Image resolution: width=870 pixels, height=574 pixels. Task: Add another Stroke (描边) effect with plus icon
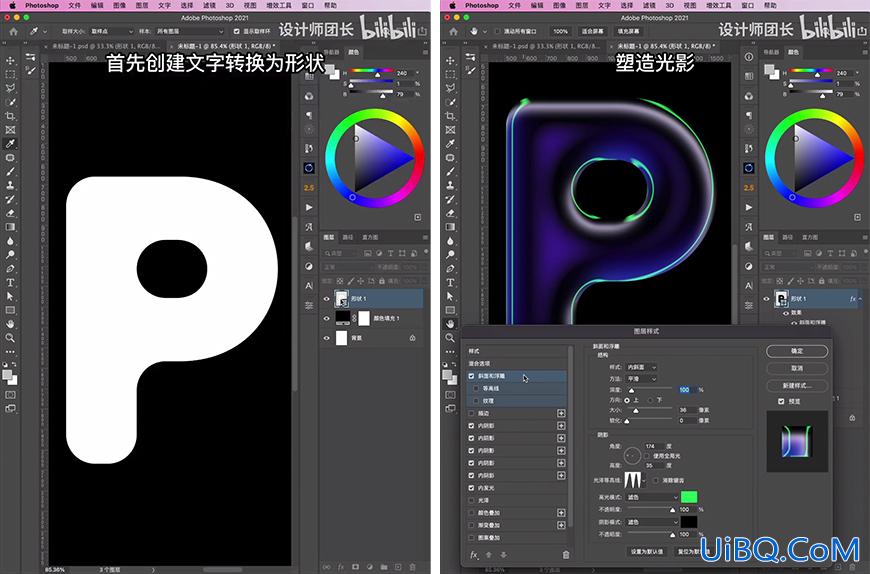point(561,413)
